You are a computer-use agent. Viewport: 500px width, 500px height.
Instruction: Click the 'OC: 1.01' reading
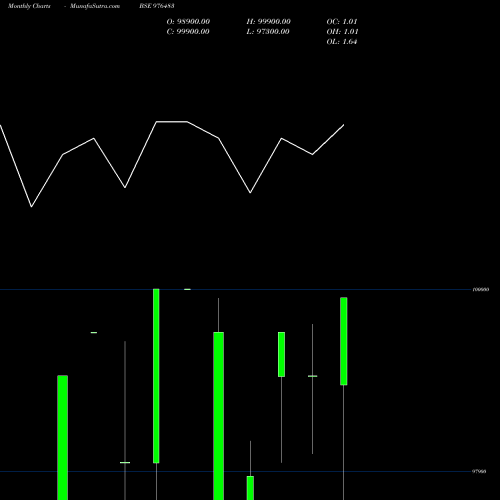click(342, 22)
